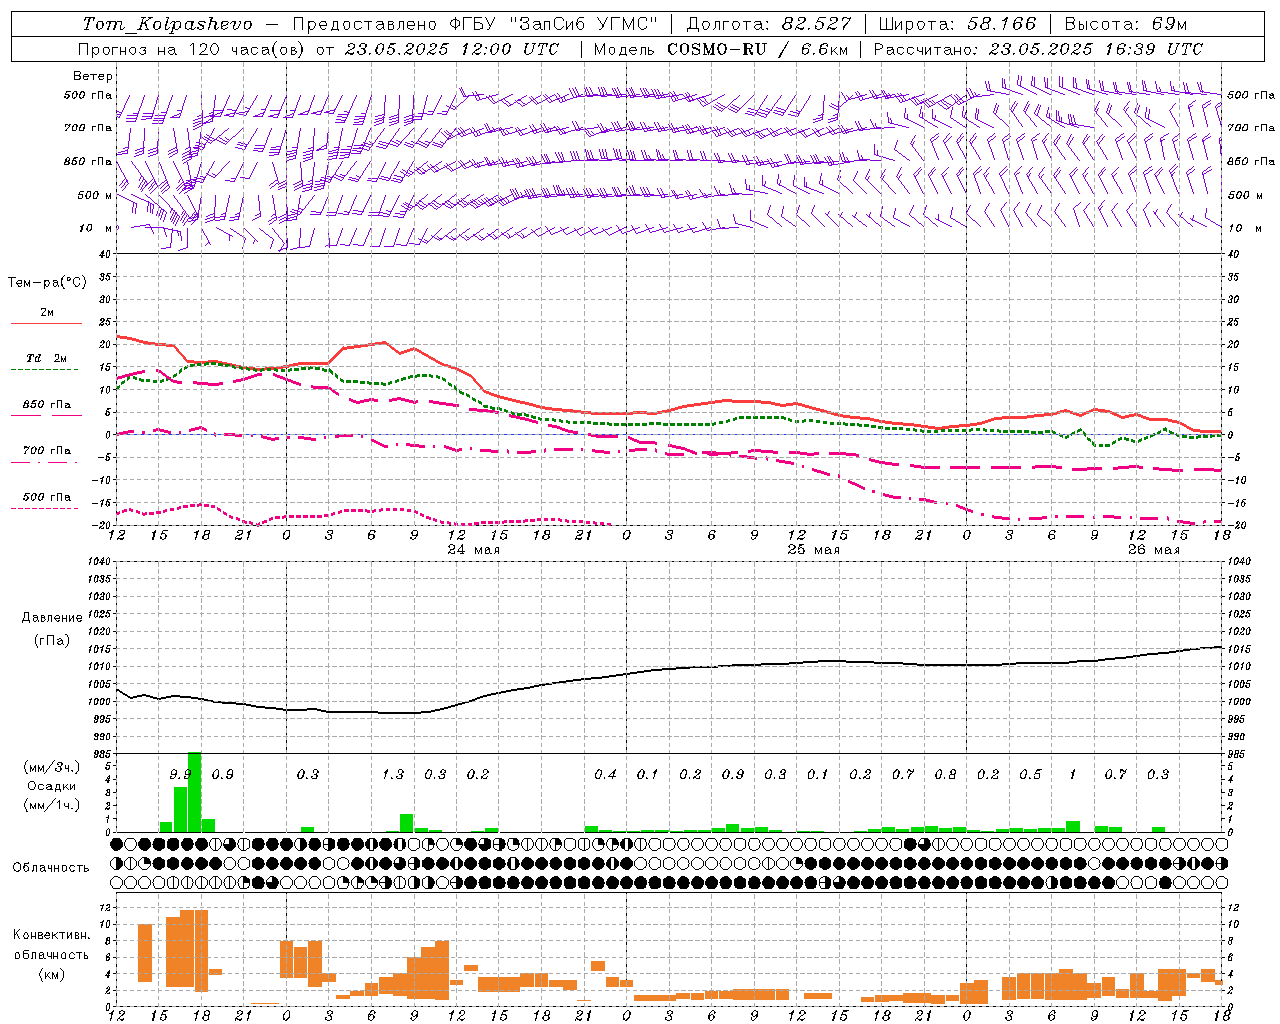Click the '25 мая' date label

pos(813,550)
